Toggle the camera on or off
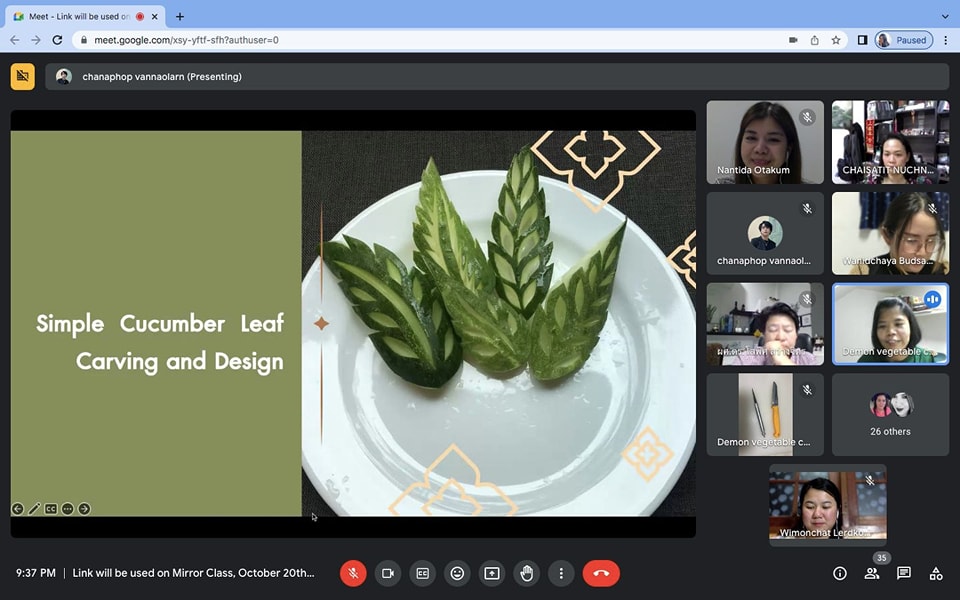 click(388, 573)
